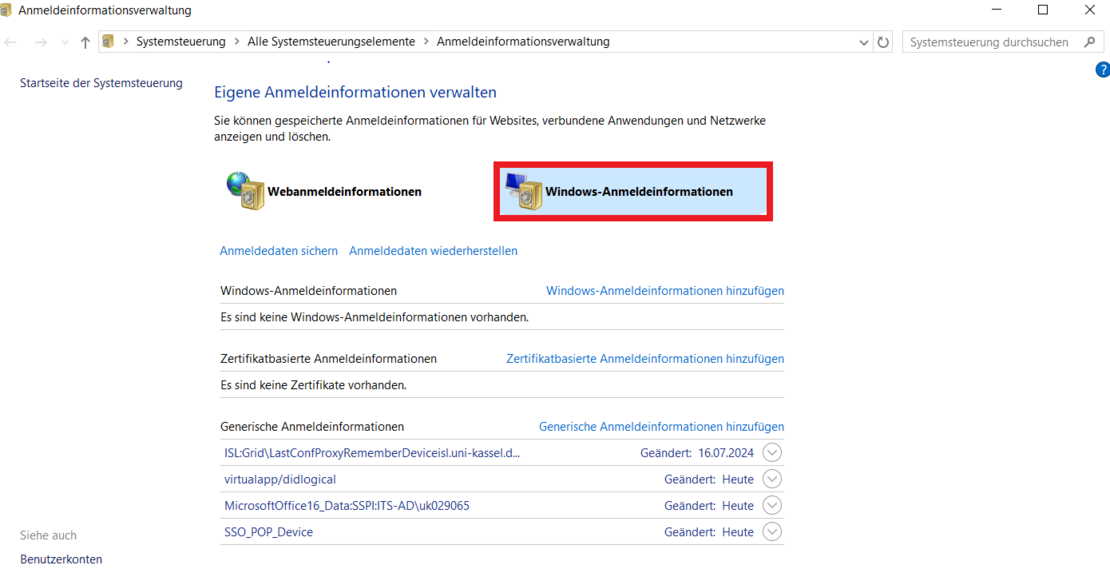This screenshot has width=1110, height=581.
Task: Expand the MicrosoftOffice16_Data credential chevron
Action: 771,505
